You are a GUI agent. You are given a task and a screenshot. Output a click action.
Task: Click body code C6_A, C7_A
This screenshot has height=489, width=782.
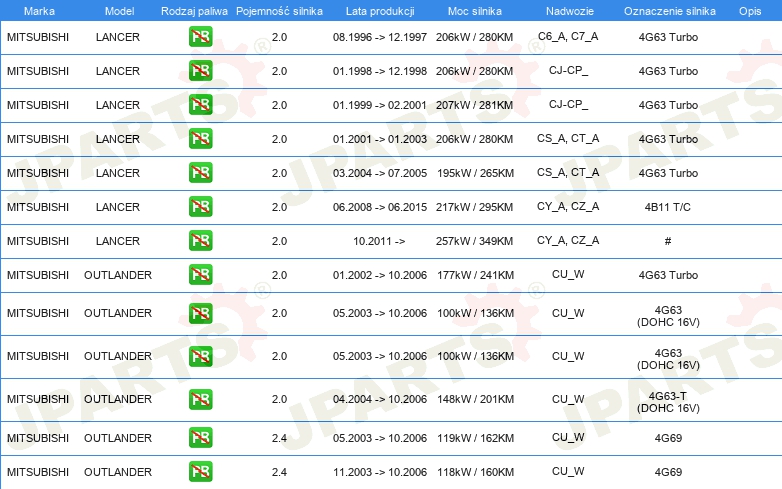point(568,36)
